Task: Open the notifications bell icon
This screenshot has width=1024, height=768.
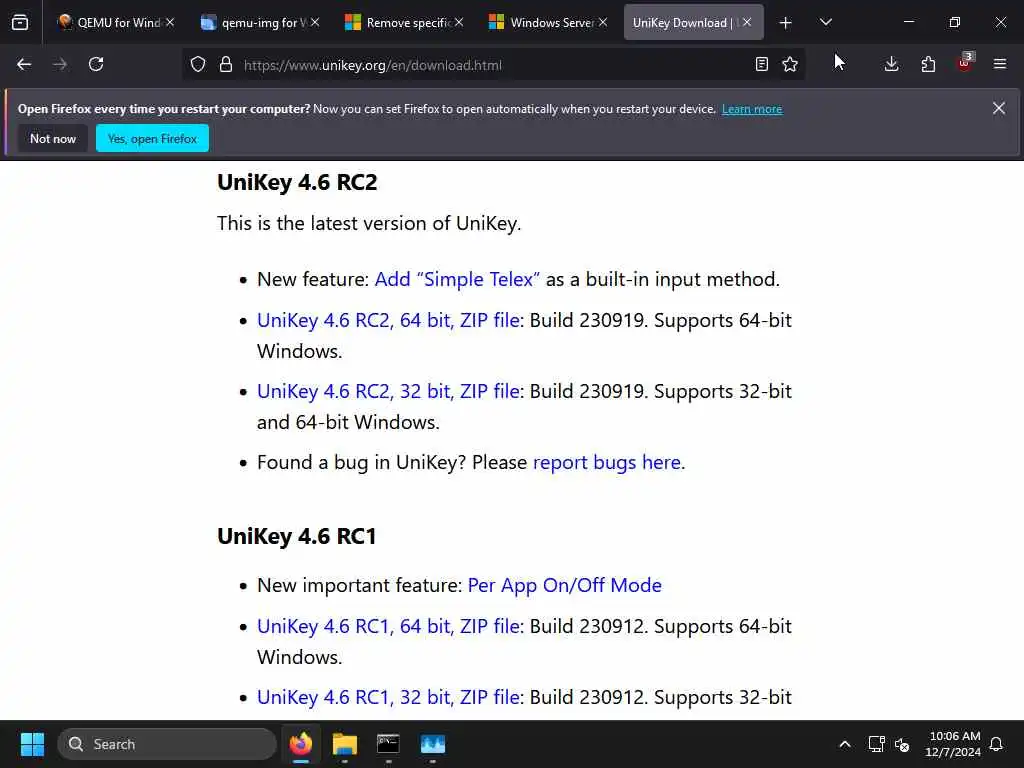Action: point(997,744)
